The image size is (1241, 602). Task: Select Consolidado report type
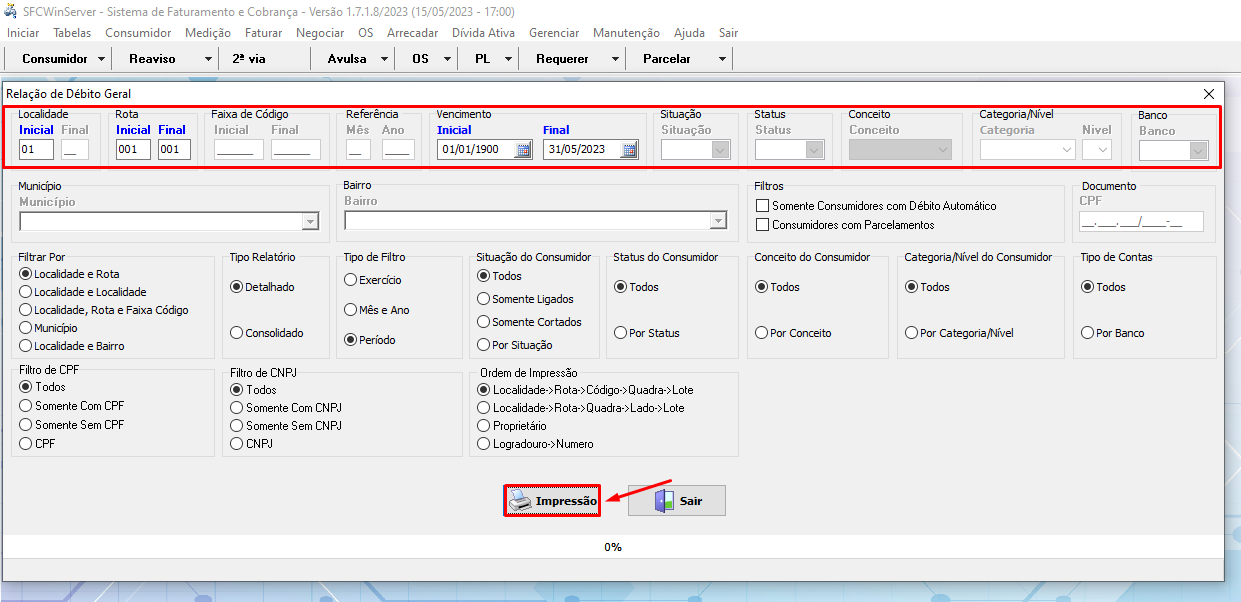(x=237, y=333)
